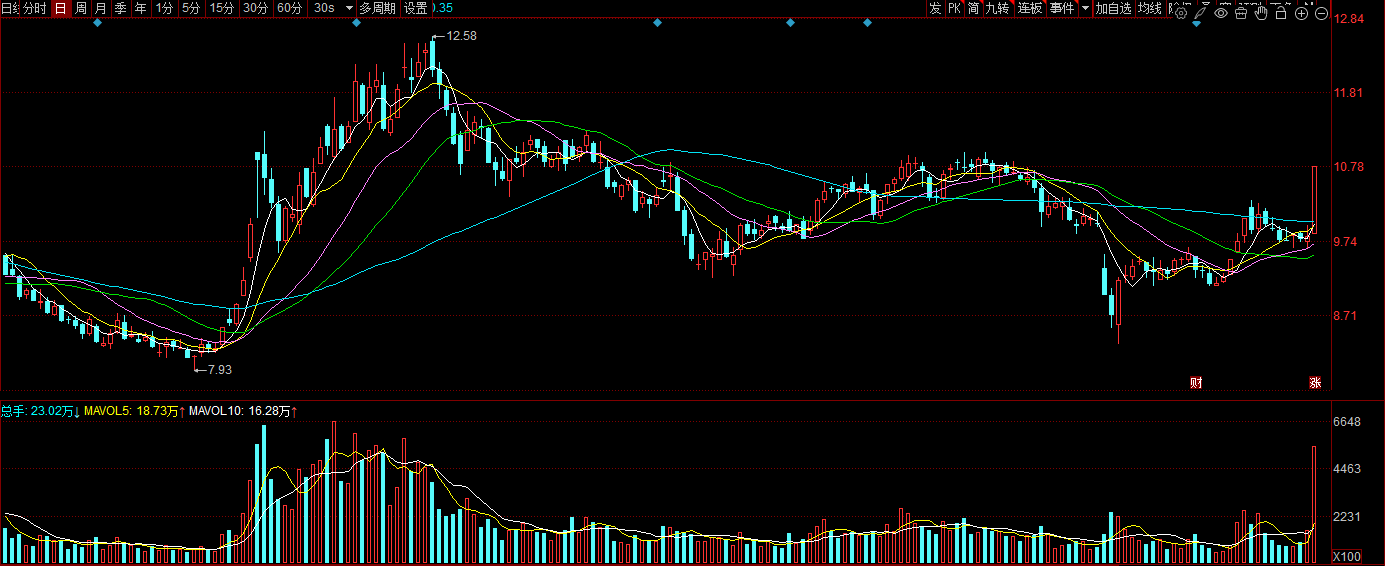Click the 财 financial marker on chart
Image resolution: width=1385 pixels, height=566 pixels.
coord(1195,382)
